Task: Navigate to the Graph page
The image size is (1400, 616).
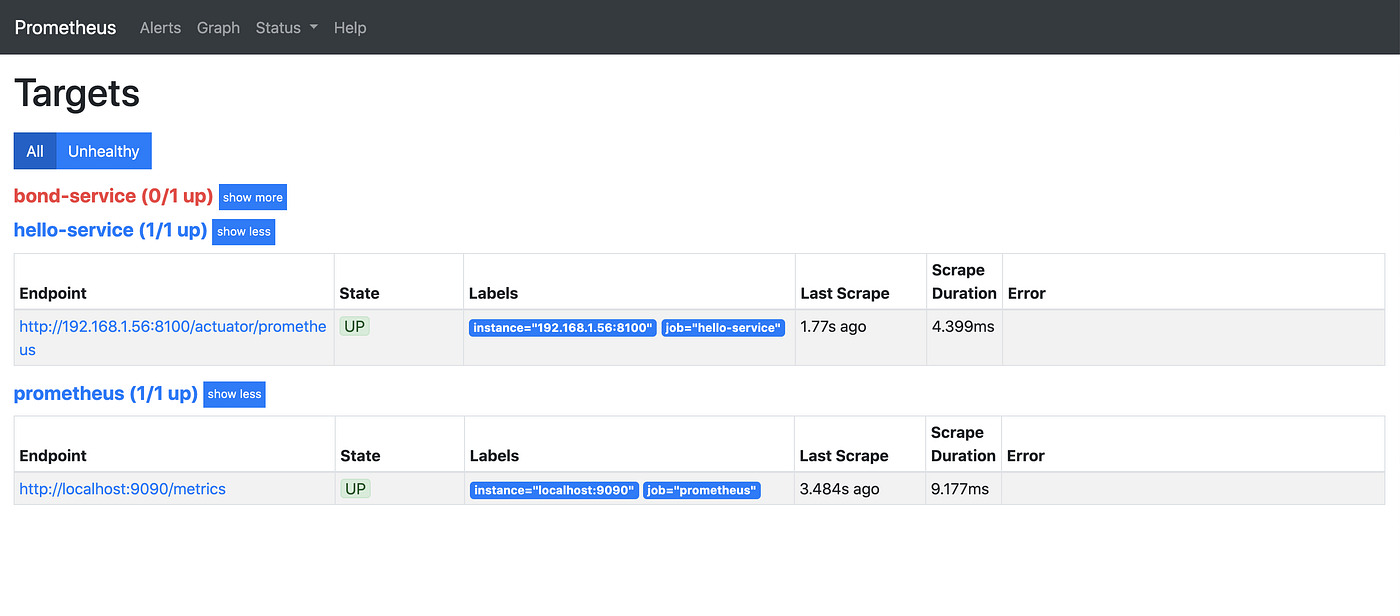Action: pos(218,28)
